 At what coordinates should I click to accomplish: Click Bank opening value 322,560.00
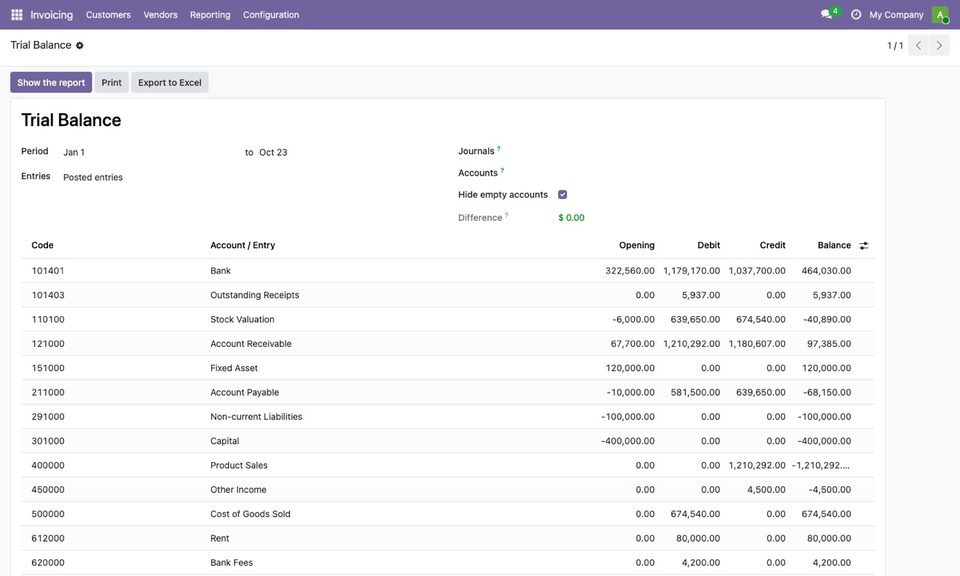click(x=630, y=271)
